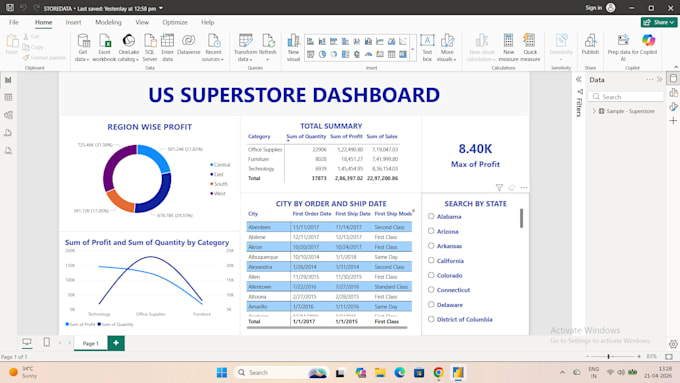680x383 pixels.
Task: Add a new page with plus button
Action: (x=116, y=343)
